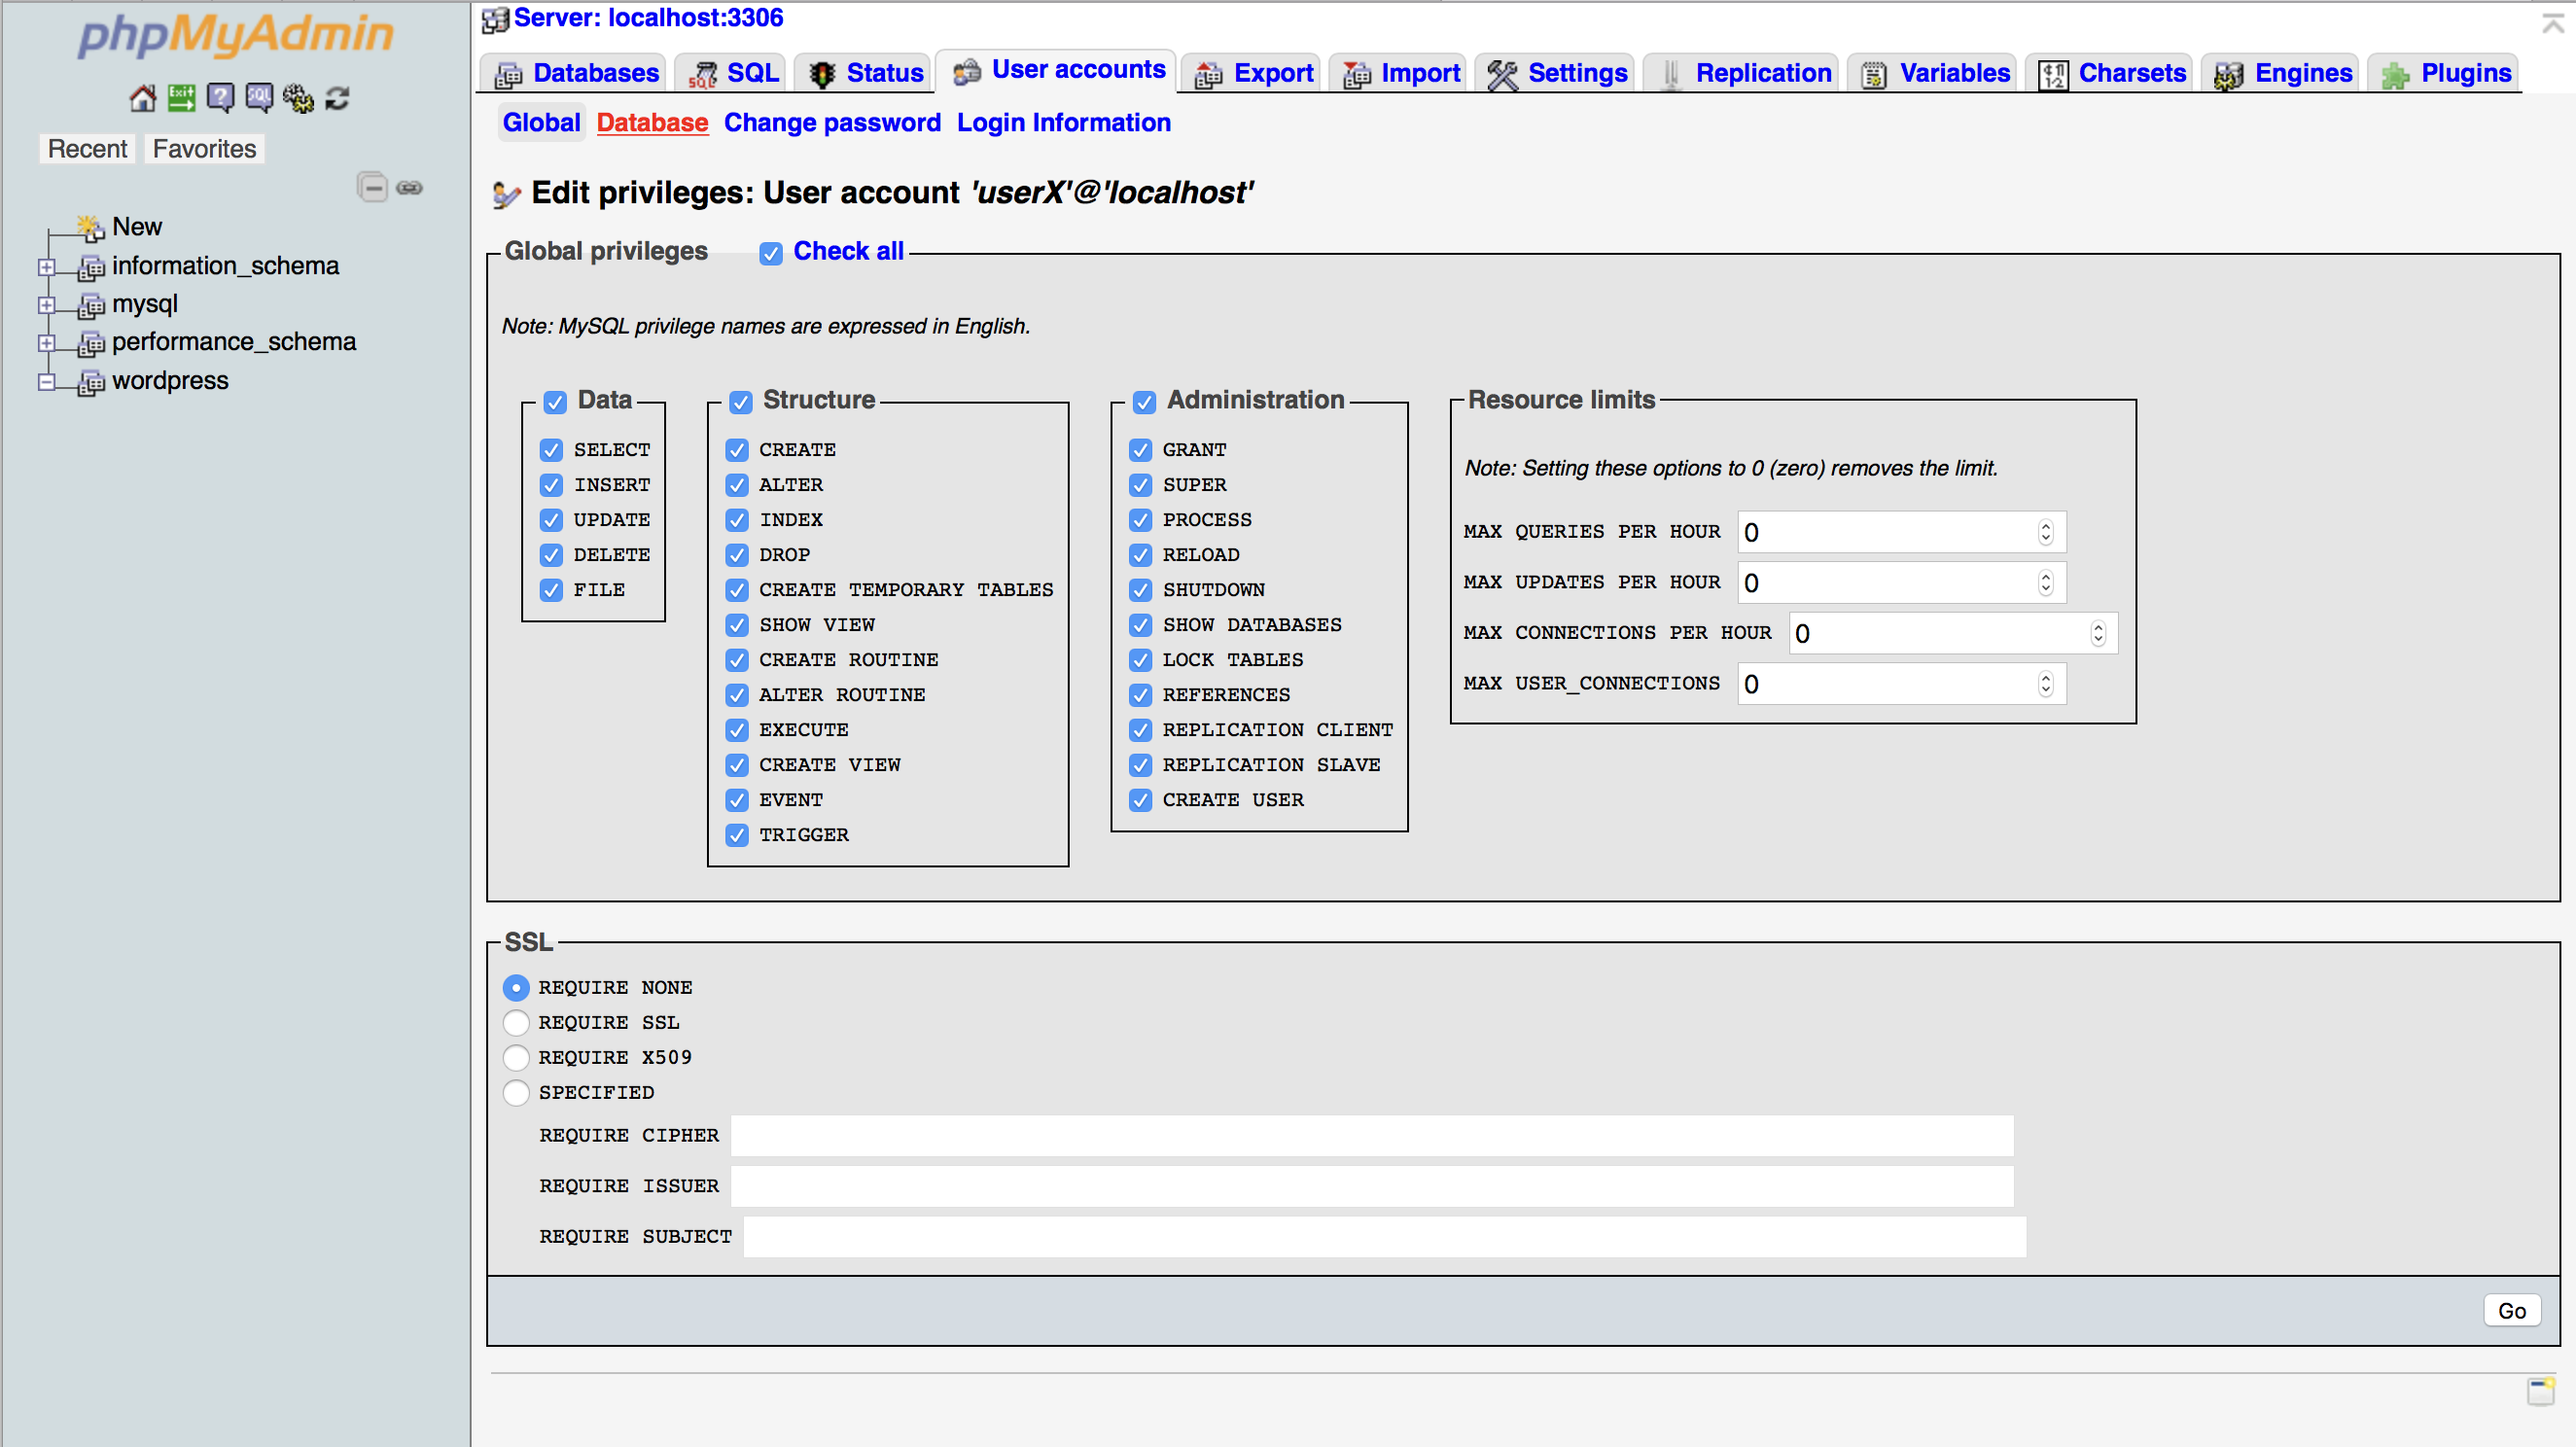
Task: Click the collapse page header arrow icon
Action: point(2553,23)
